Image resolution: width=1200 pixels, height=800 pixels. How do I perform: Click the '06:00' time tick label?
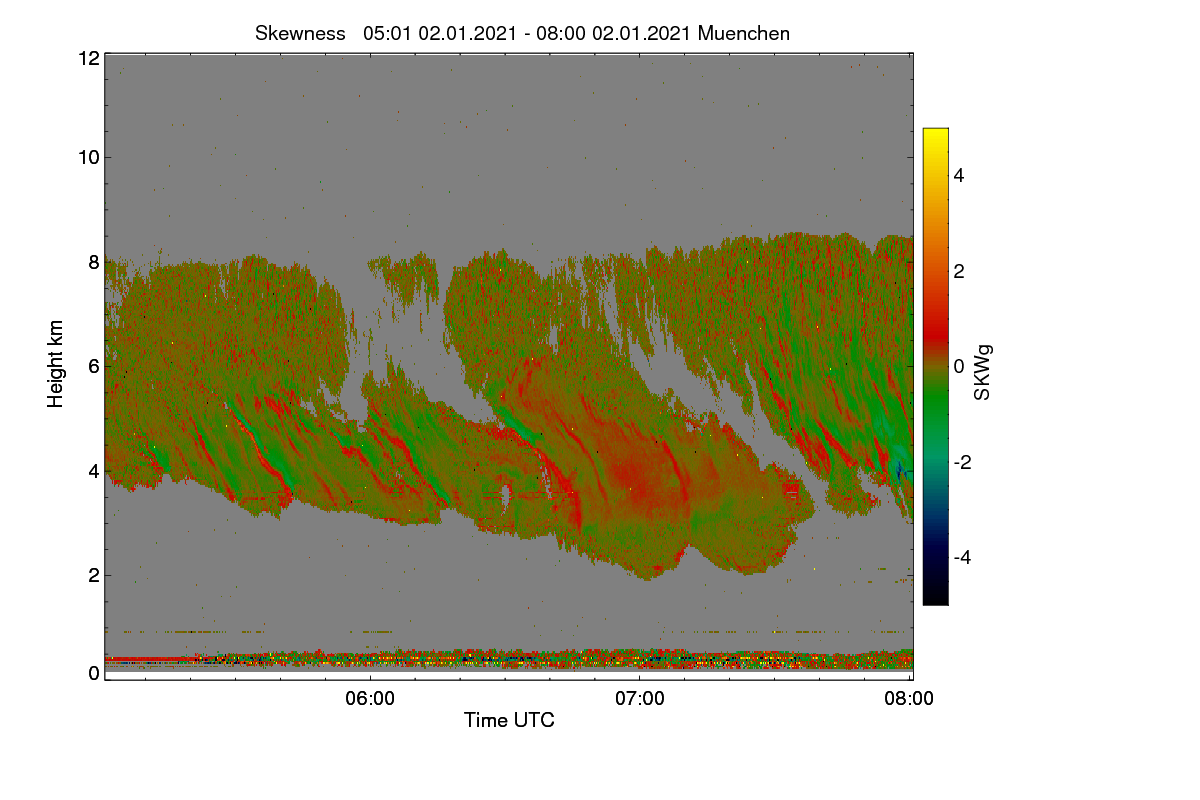[x=370, y=699]
